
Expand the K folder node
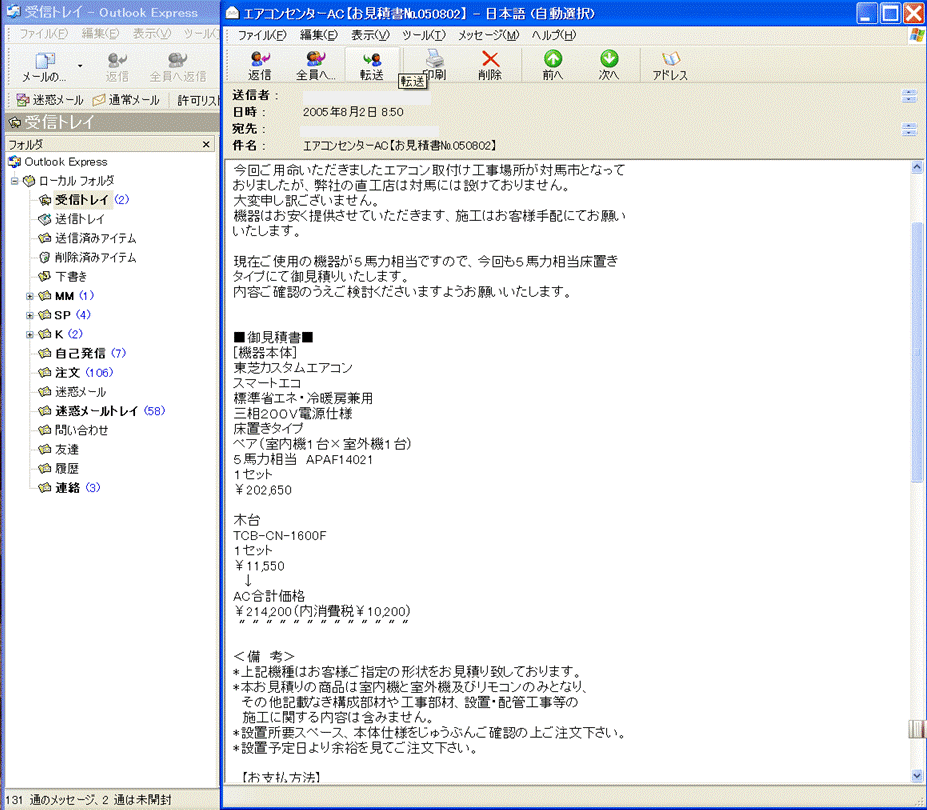(x=30, y=335)
